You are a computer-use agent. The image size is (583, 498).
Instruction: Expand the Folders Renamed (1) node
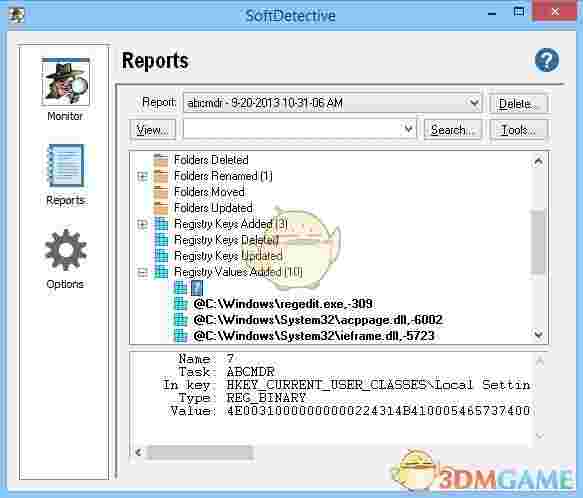[x=142, y=176]
